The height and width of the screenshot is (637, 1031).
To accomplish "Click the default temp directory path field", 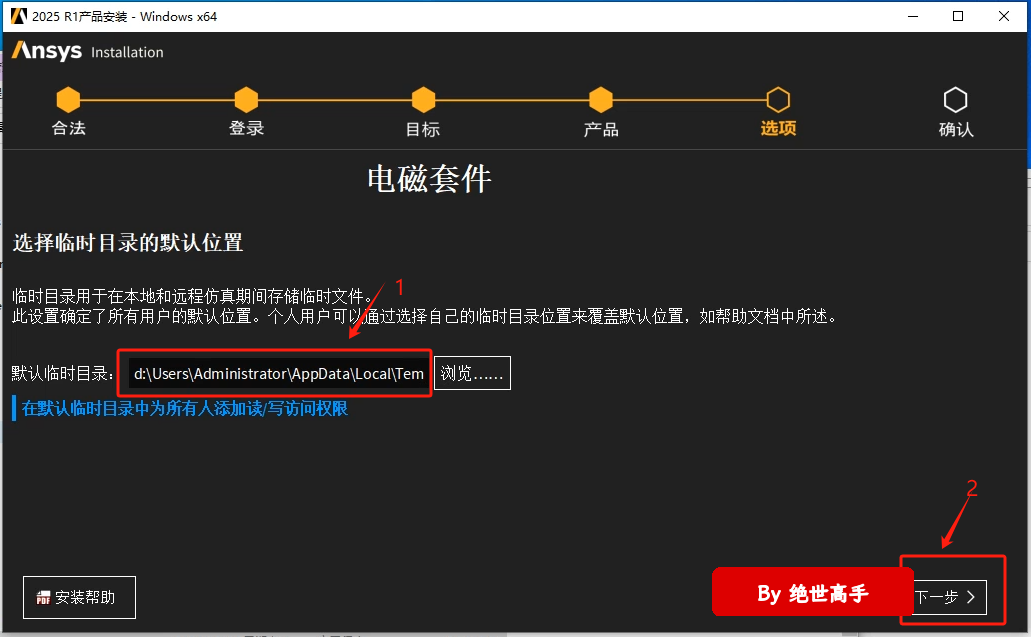I will [277, 373].
